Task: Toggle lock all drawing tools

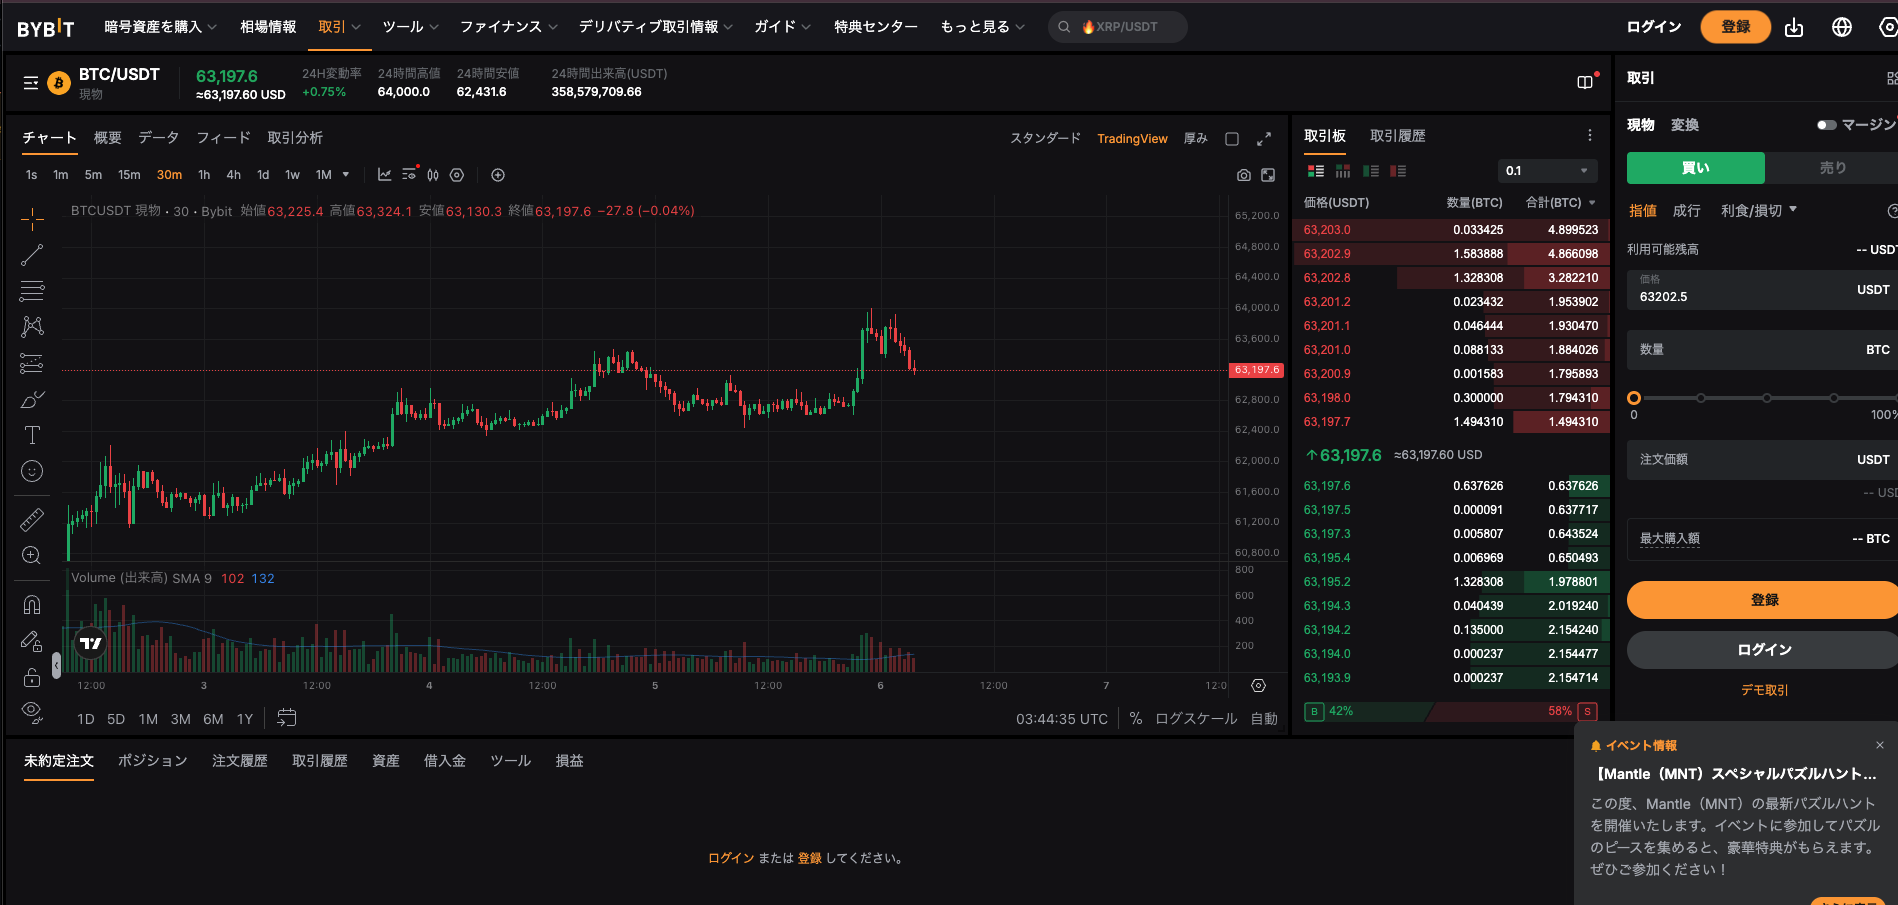Action: point(32,677)
